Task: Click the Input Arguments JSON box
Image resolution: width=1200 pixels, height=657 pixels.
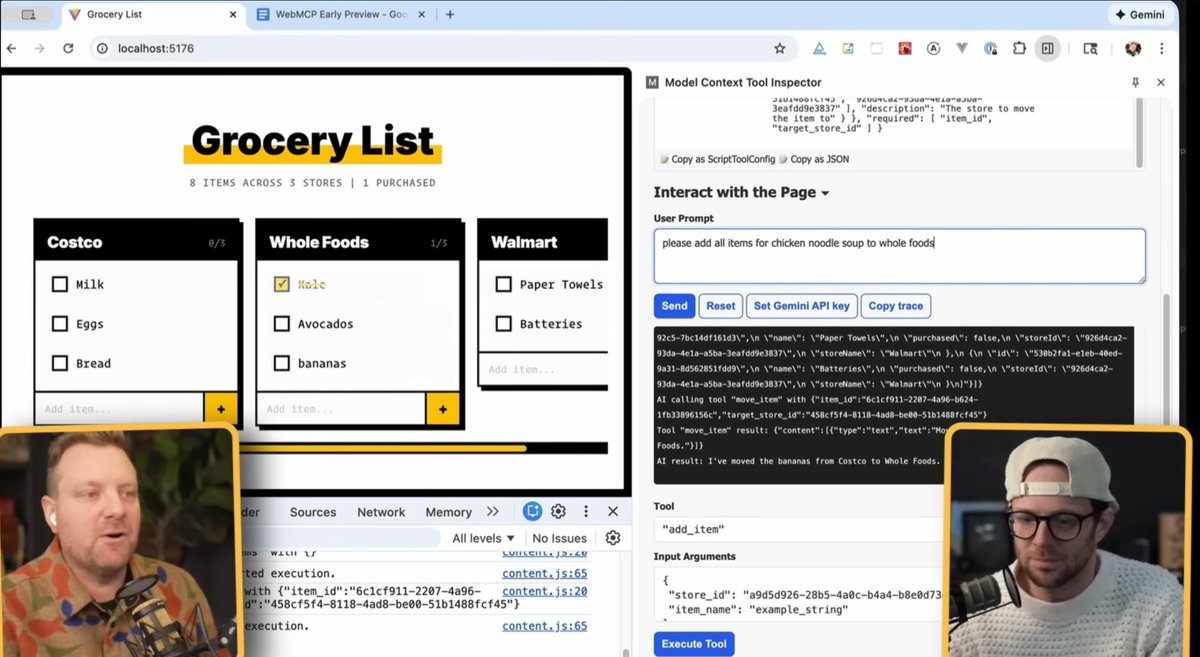Action: click(800, 595)
